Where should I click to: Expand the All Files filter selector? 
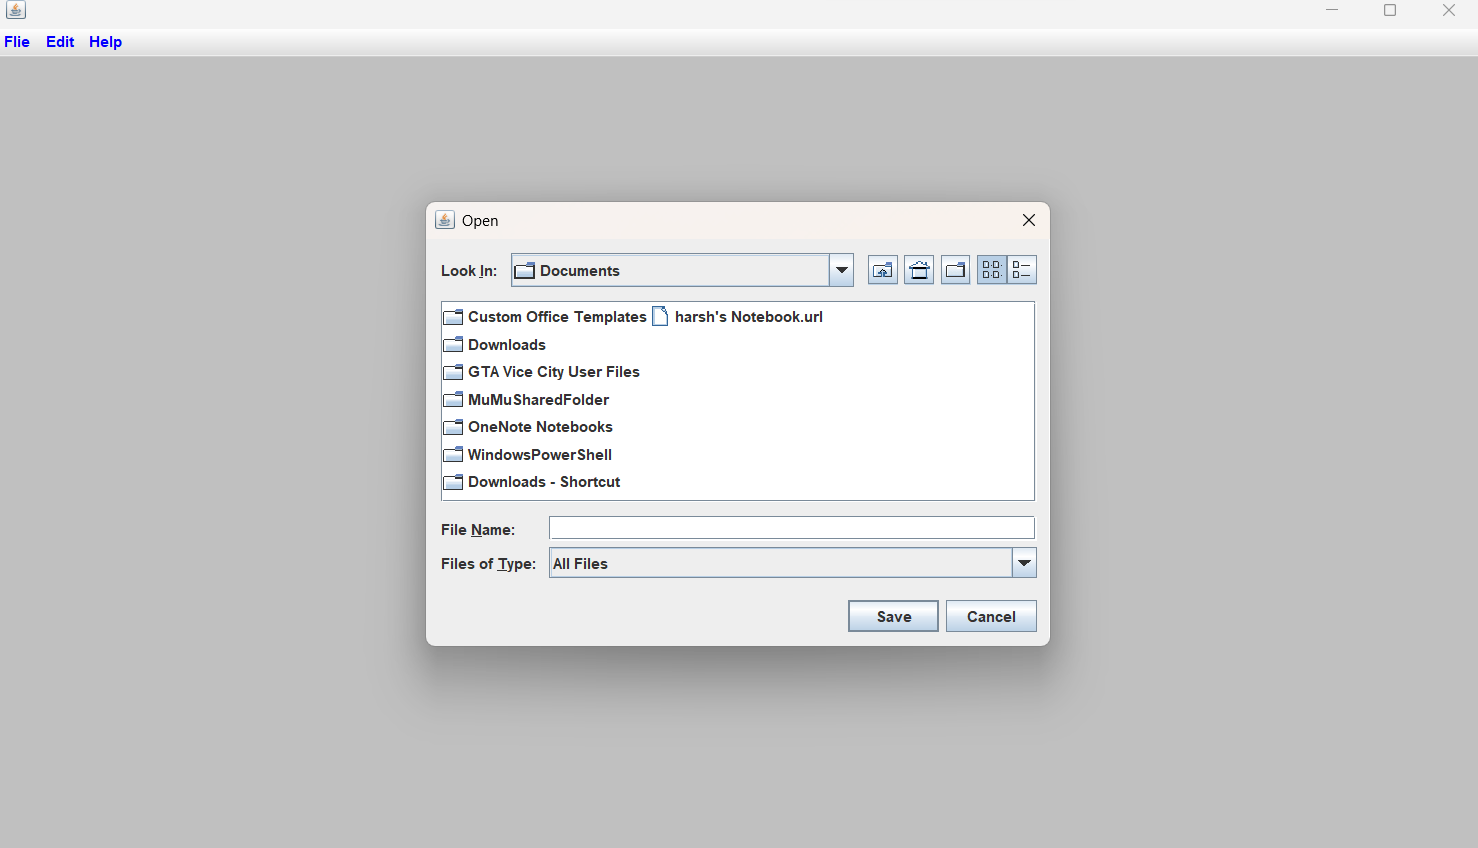click(1023, 563)
